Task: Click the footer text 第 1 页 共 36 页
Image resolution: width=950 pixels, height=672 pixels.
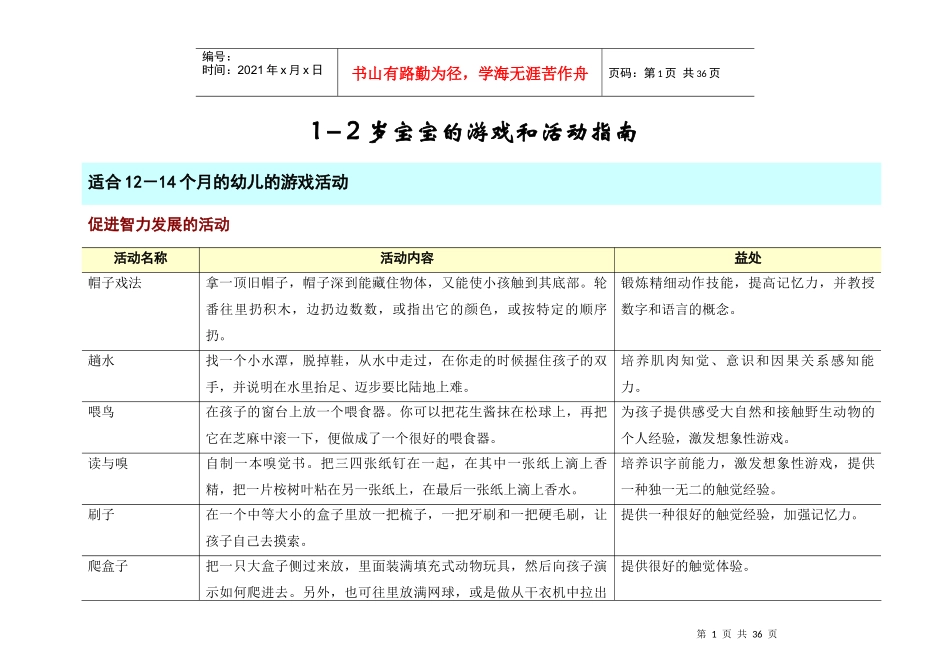Action: click(737, 634)
